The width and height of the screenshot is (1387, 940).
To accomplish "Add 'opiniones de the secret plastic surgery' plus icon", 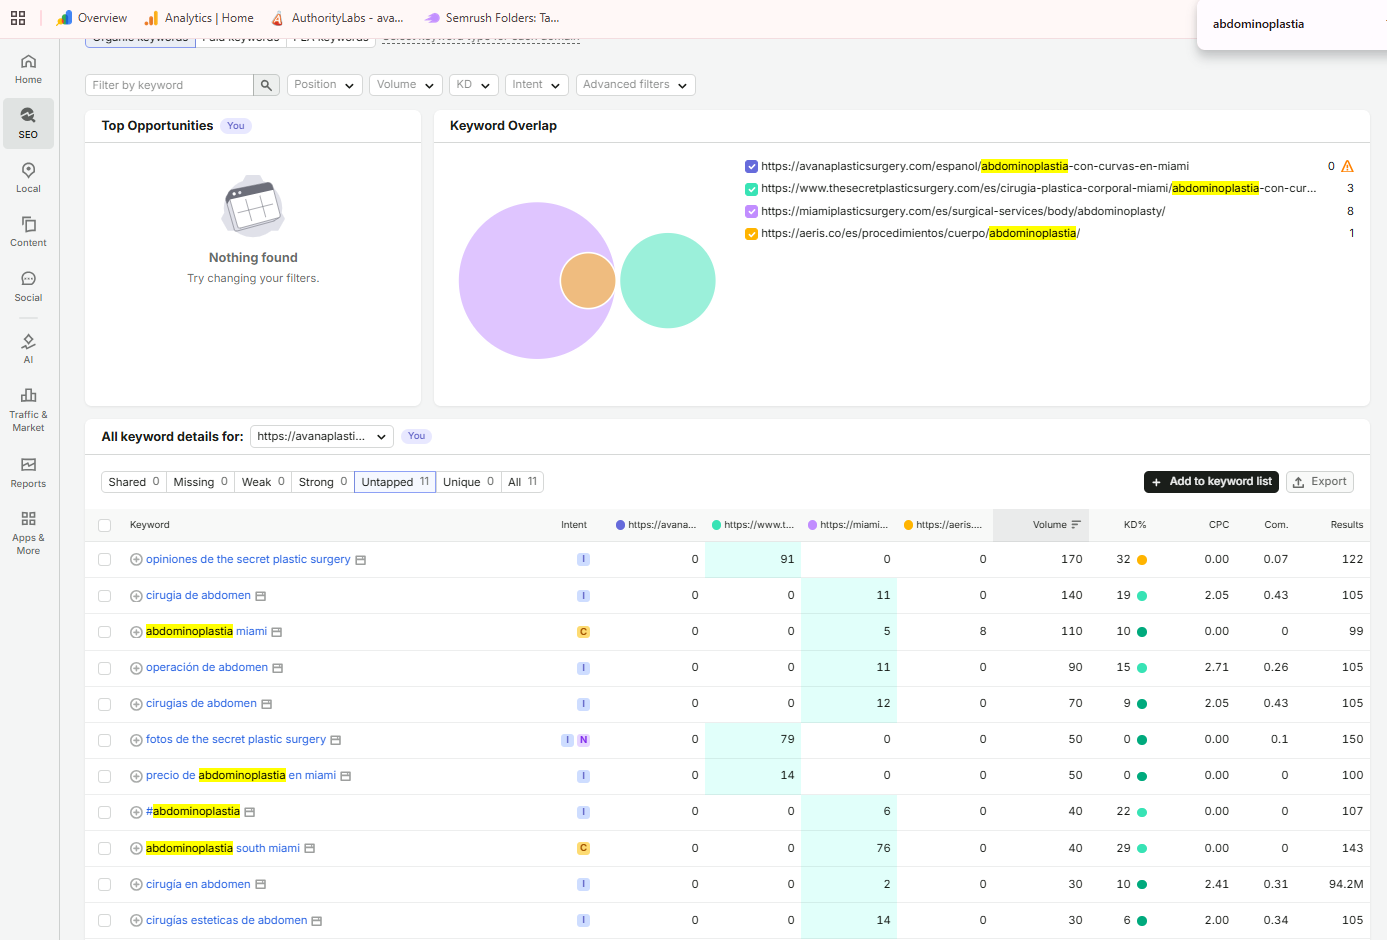I will click(x=136, y=560).
